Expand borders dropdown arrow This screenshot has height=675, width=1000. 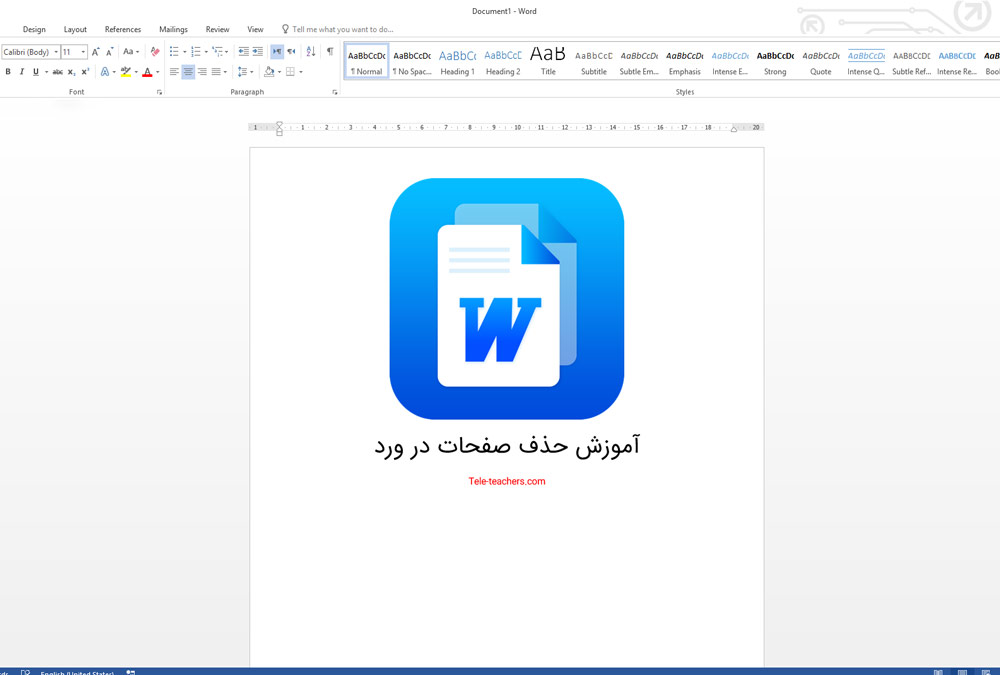(x=300, y=72)
